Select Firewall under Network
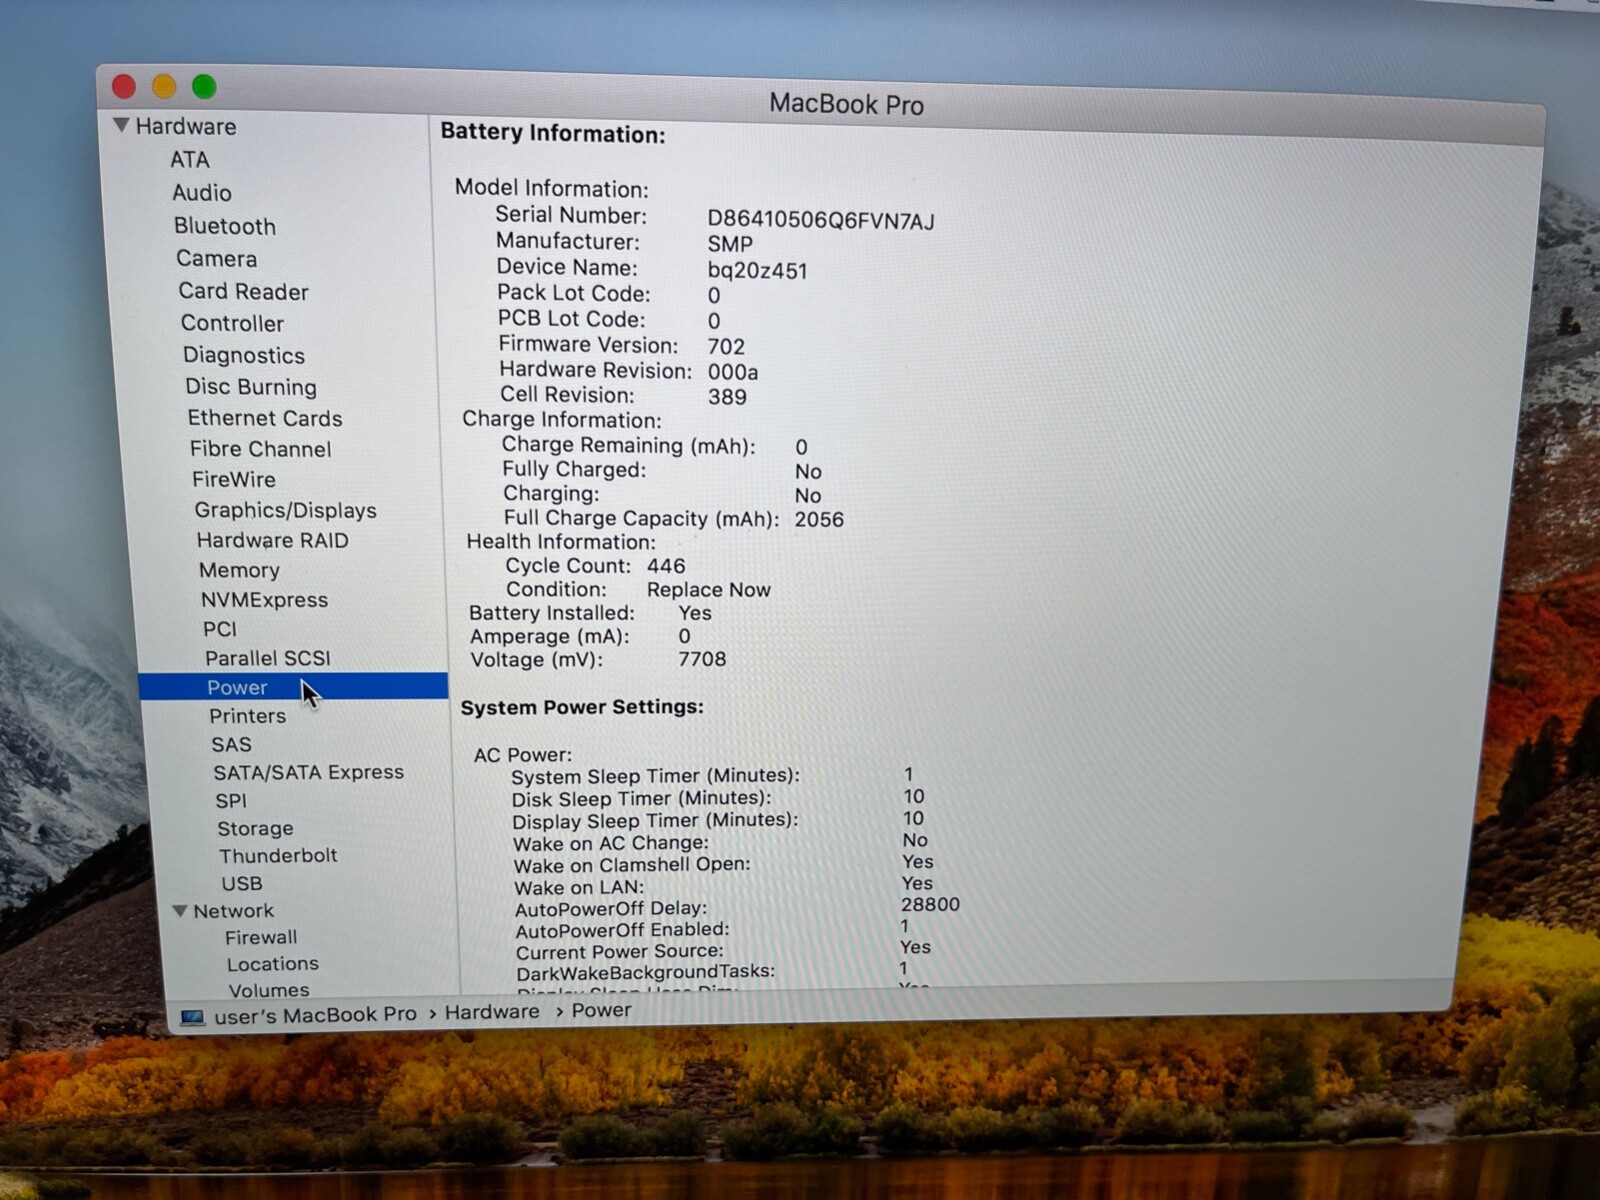This screenshot has height=1200, width=1600. 261,938
